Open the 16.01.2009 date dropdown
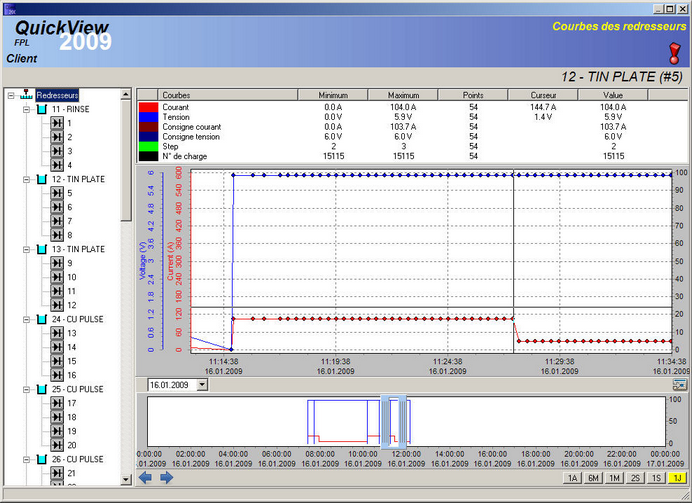Image resolution: width=692 pixels, height=503 pixels. click(x=202, y=385)
